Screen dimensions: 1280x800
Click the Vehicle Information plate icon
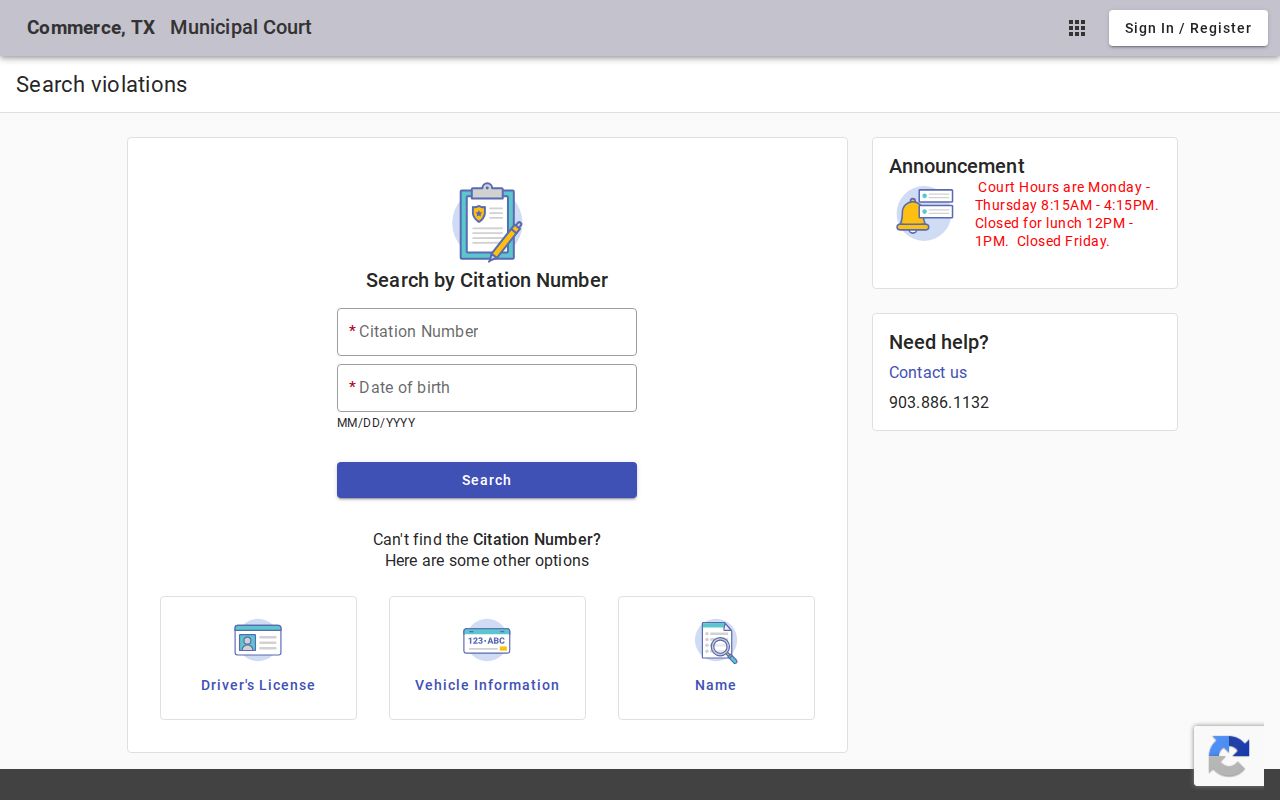pos(487,640)
